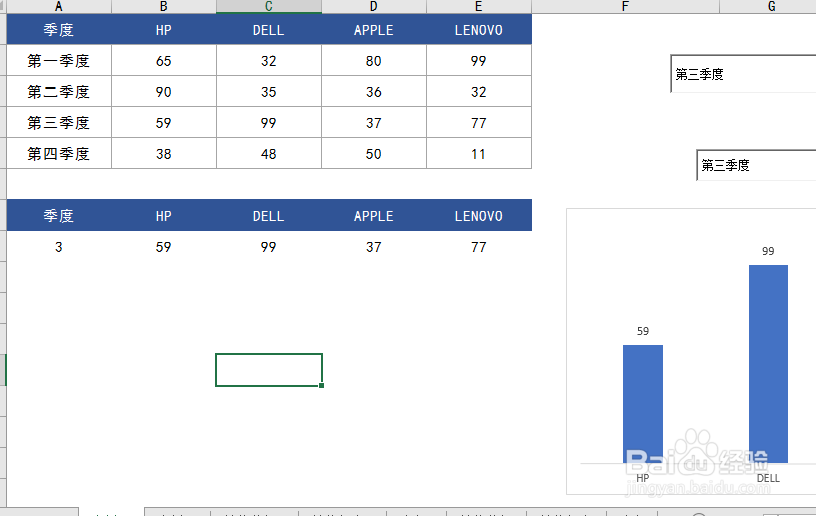Viewport: 816px width, 516px height.
Task: Click the fill handle of the selected cell
Action: pyautogui.click(x=322, y=385)
